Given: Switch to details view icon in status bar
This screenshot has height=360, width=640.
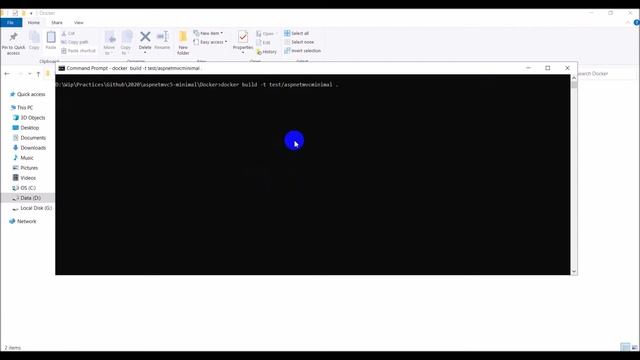Looking at the screenshot, I should pyautogui.click(x=625, y=347).
